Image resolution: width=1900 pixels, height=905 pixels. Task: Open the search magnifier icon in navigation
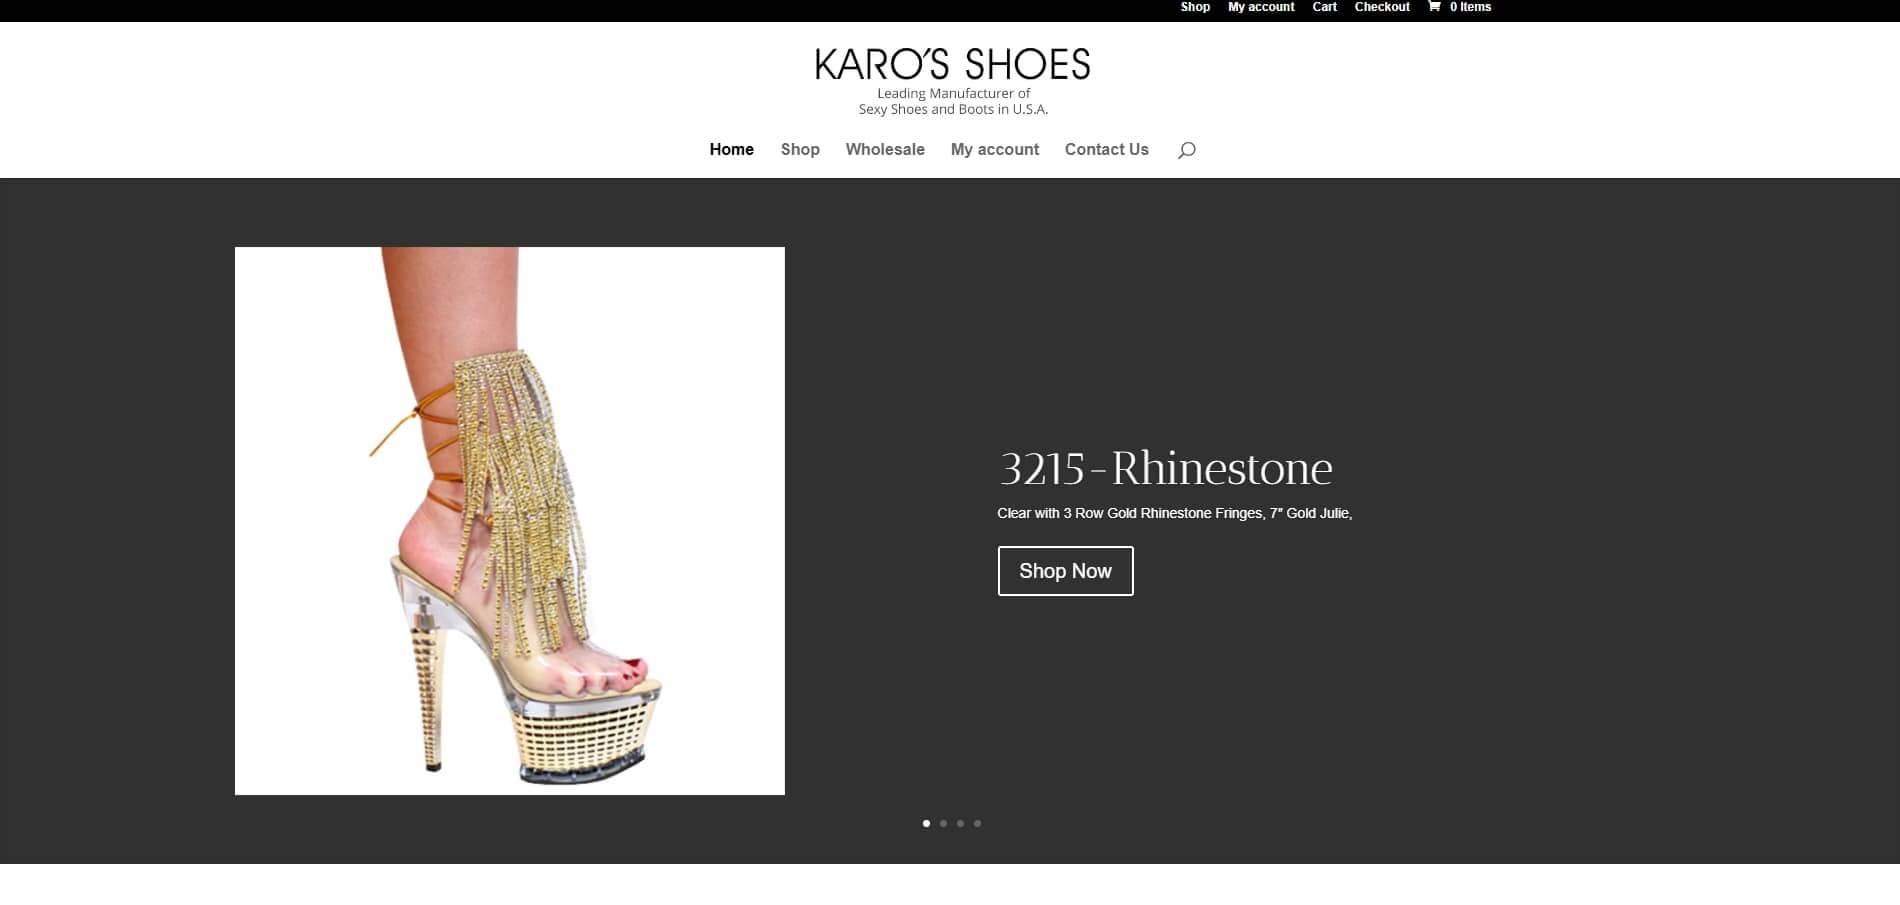(1187, 150)
